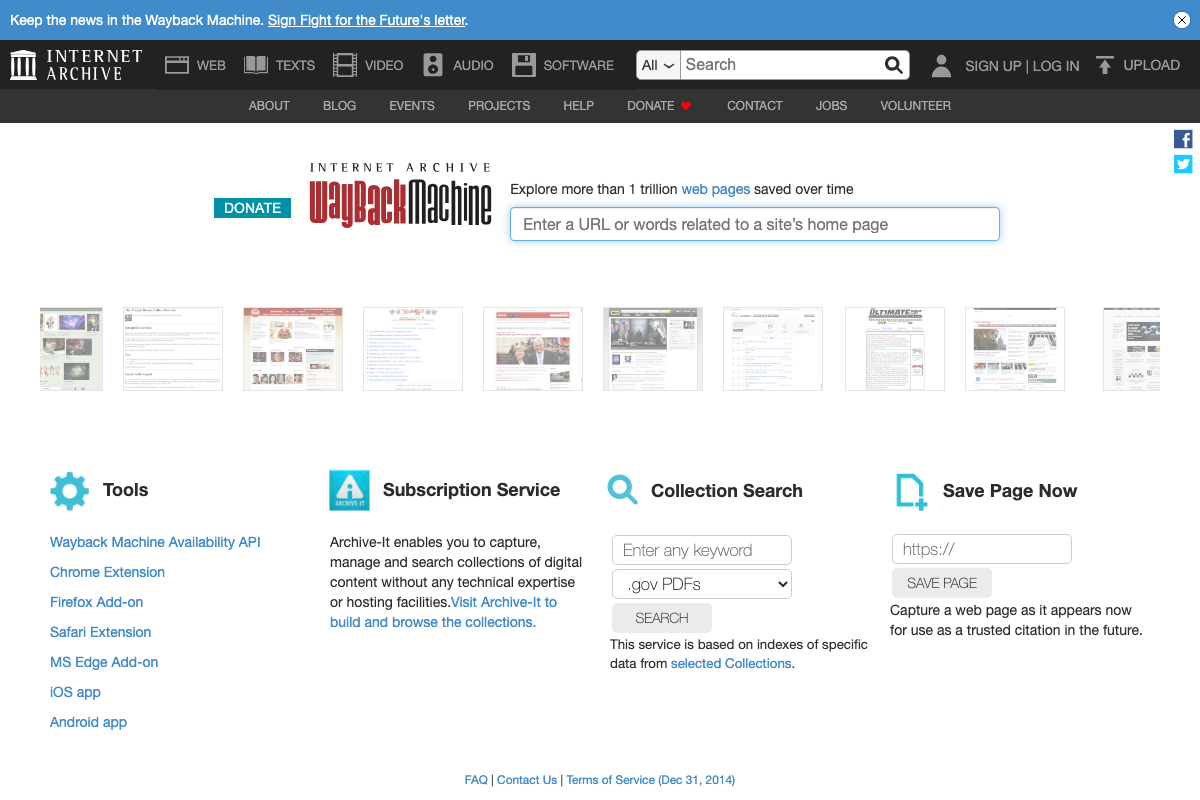Open the web pages link
The image size is (1200, 800).
click(716, 189)
